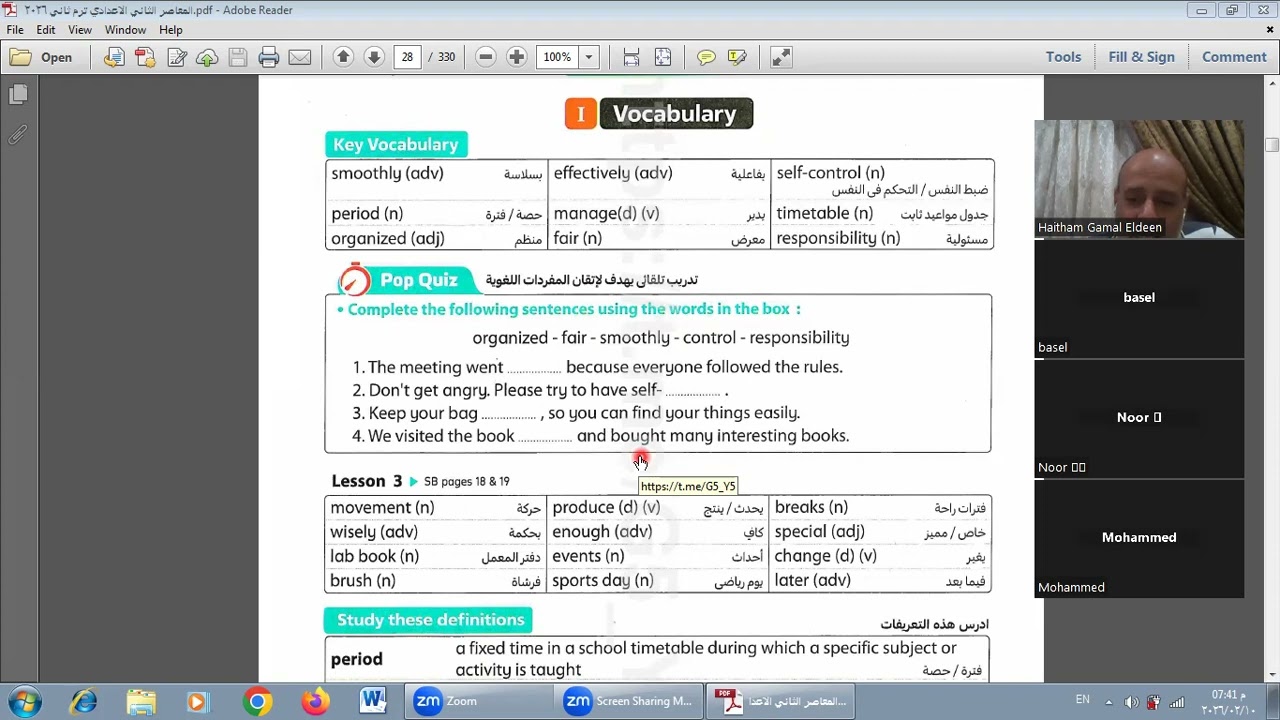This screenshot has height=720, width=1280.
Task: Click the Email envelope icon
Action: (300, 57)
